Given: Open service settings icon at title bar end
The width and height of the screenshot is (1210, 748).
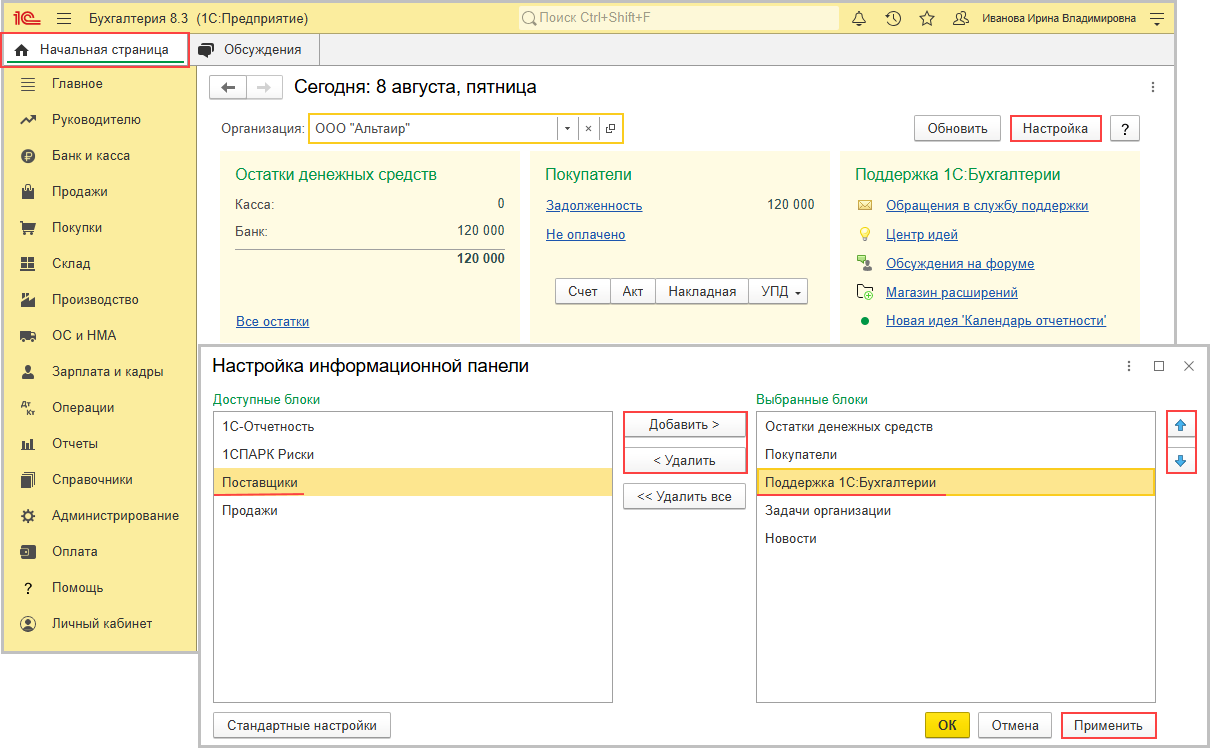Looking at the screenshot, I should point(1157,19).
